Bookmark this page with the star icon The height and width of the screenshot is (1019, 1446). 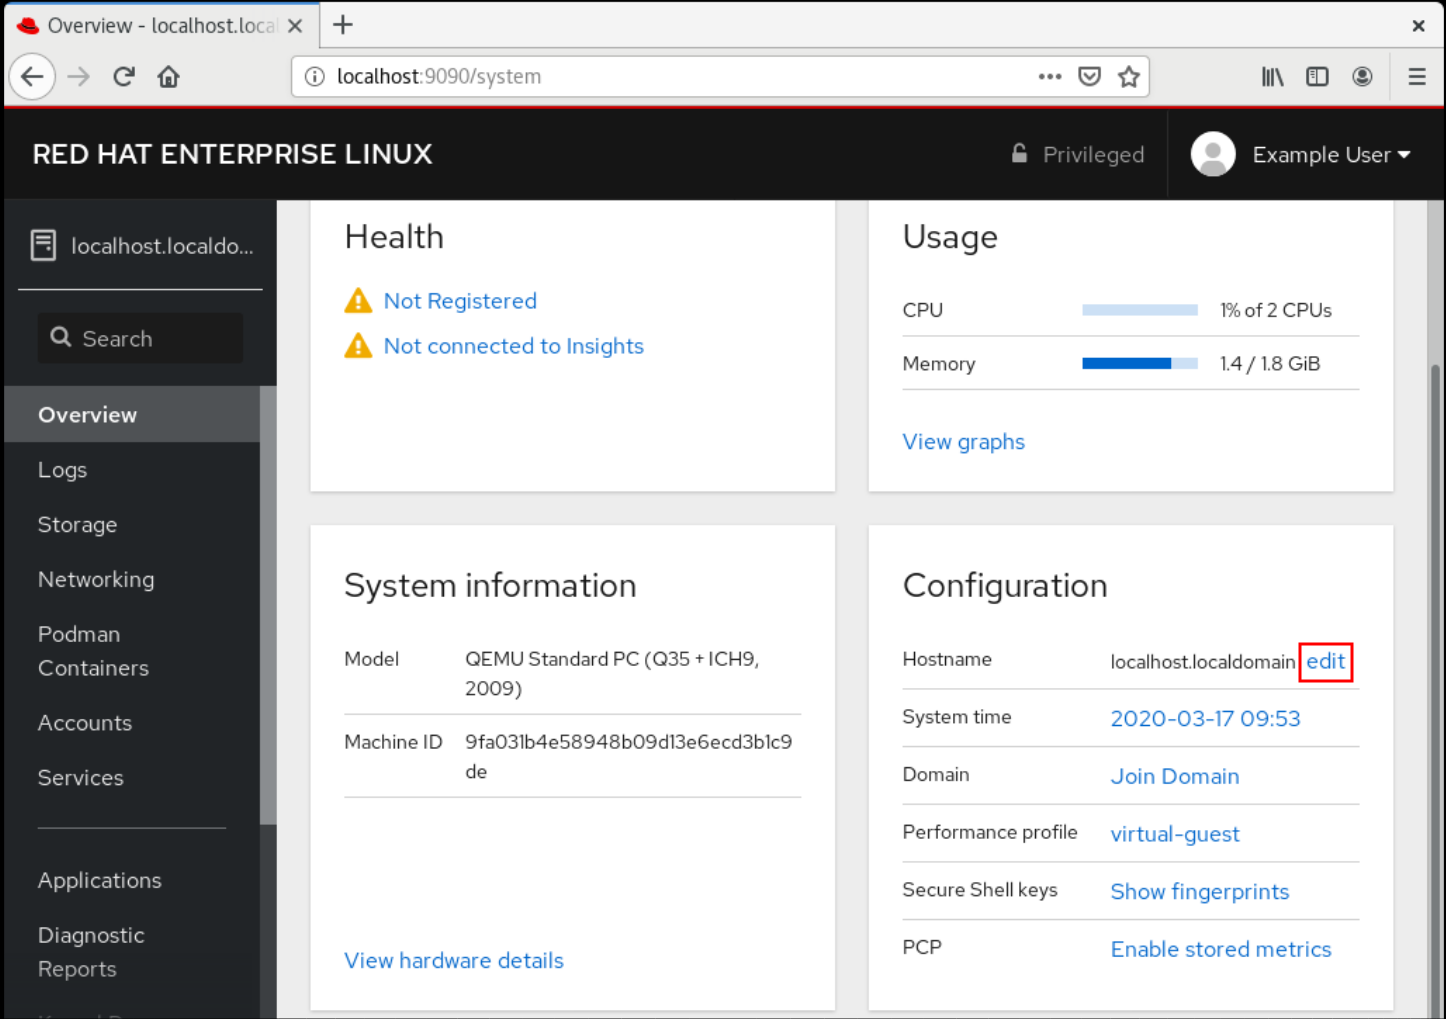click(x=1129, y=77)
